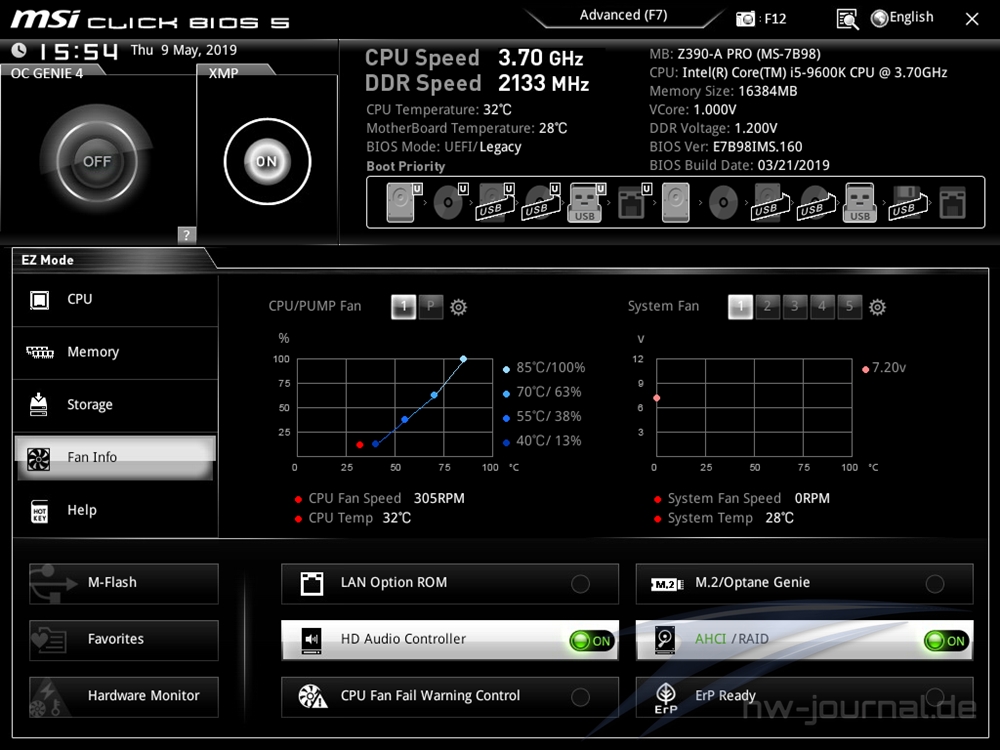Select the last network boot icon in Boot Priority
This screenshot has width=1000, height=750.
tap(952, 203)
